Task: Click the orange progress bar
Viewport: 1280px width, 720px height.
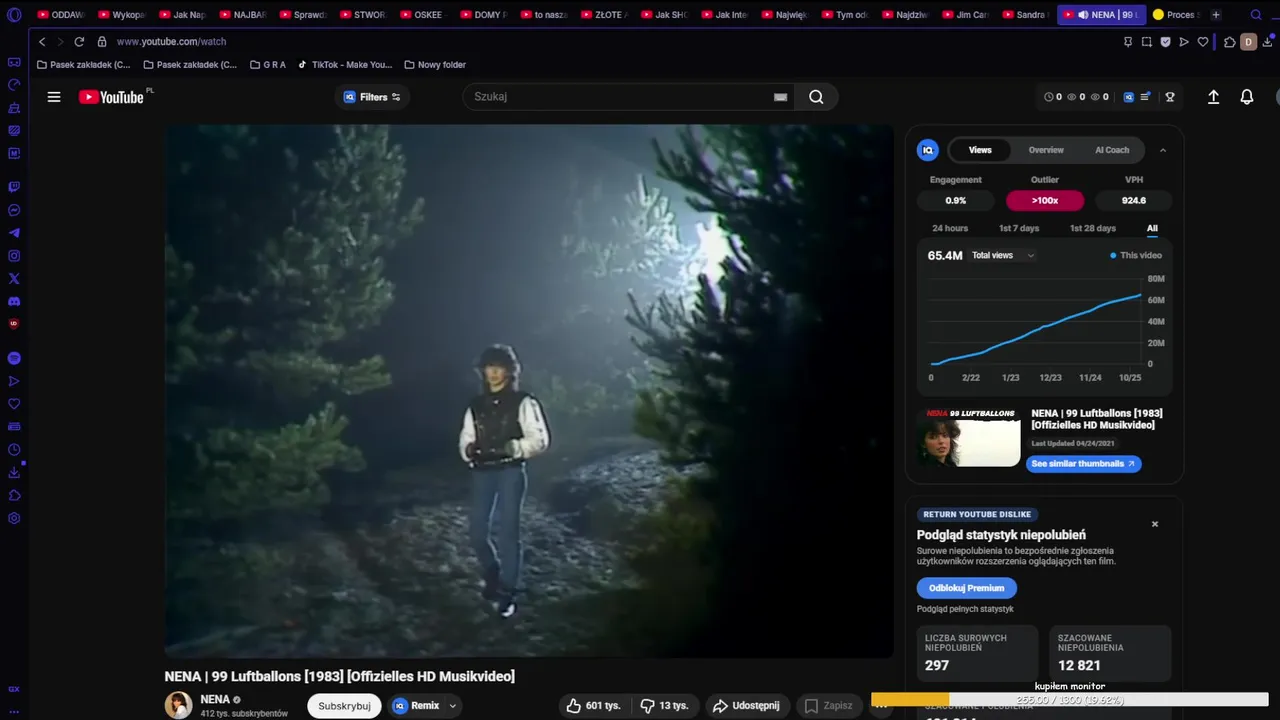Action: (x=910, y=699)
